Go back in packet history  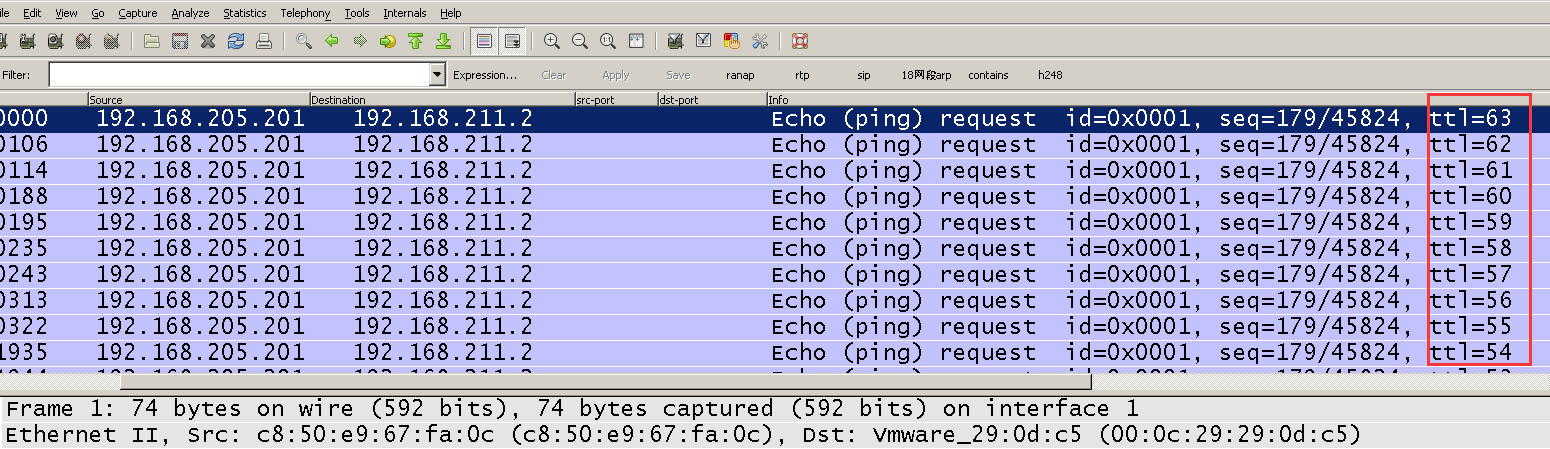(332, 41)
